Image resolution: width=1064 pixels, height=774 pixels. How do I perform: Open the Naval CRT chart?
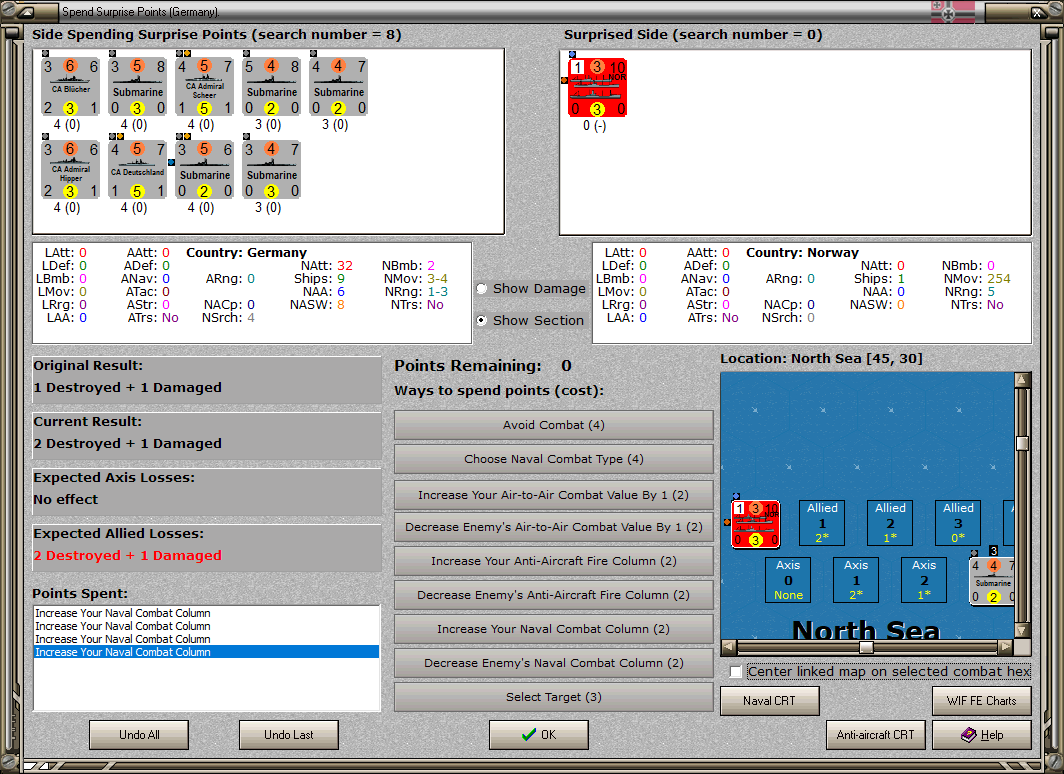point(770,701)
